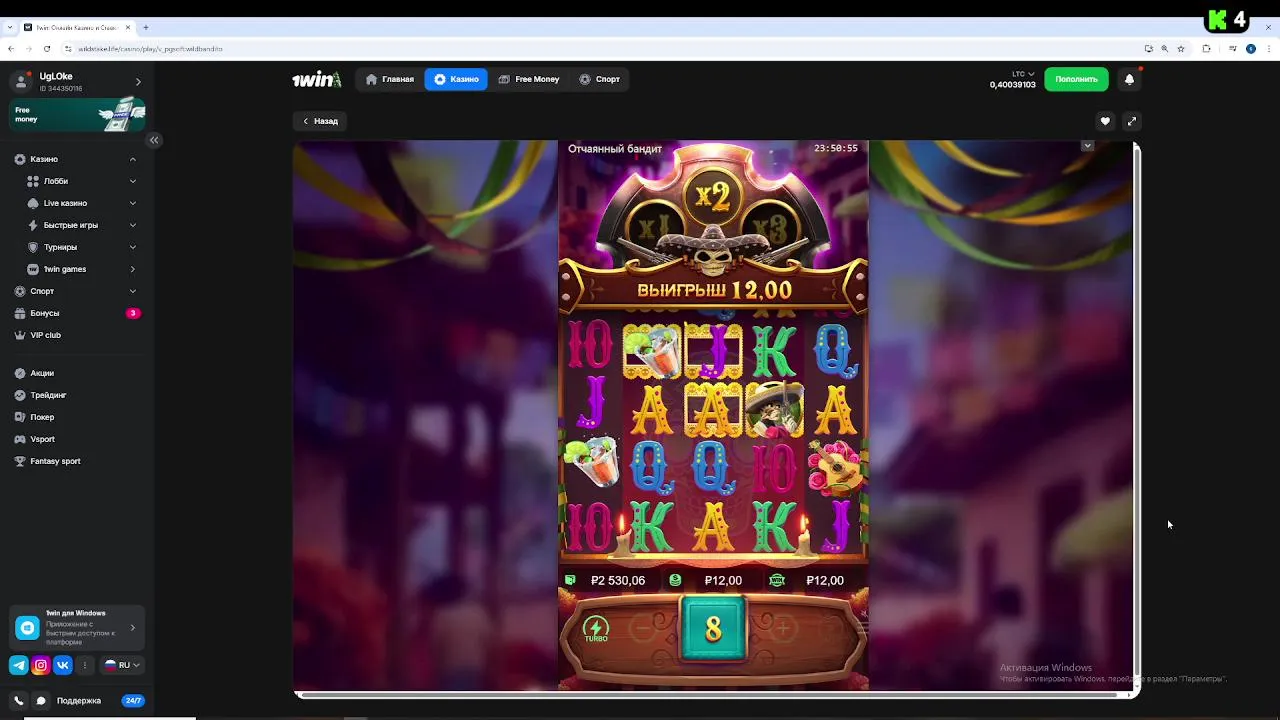Expand game to fullscreen
This screenshot has width=1280, height=720.
tap(1131, 121)
